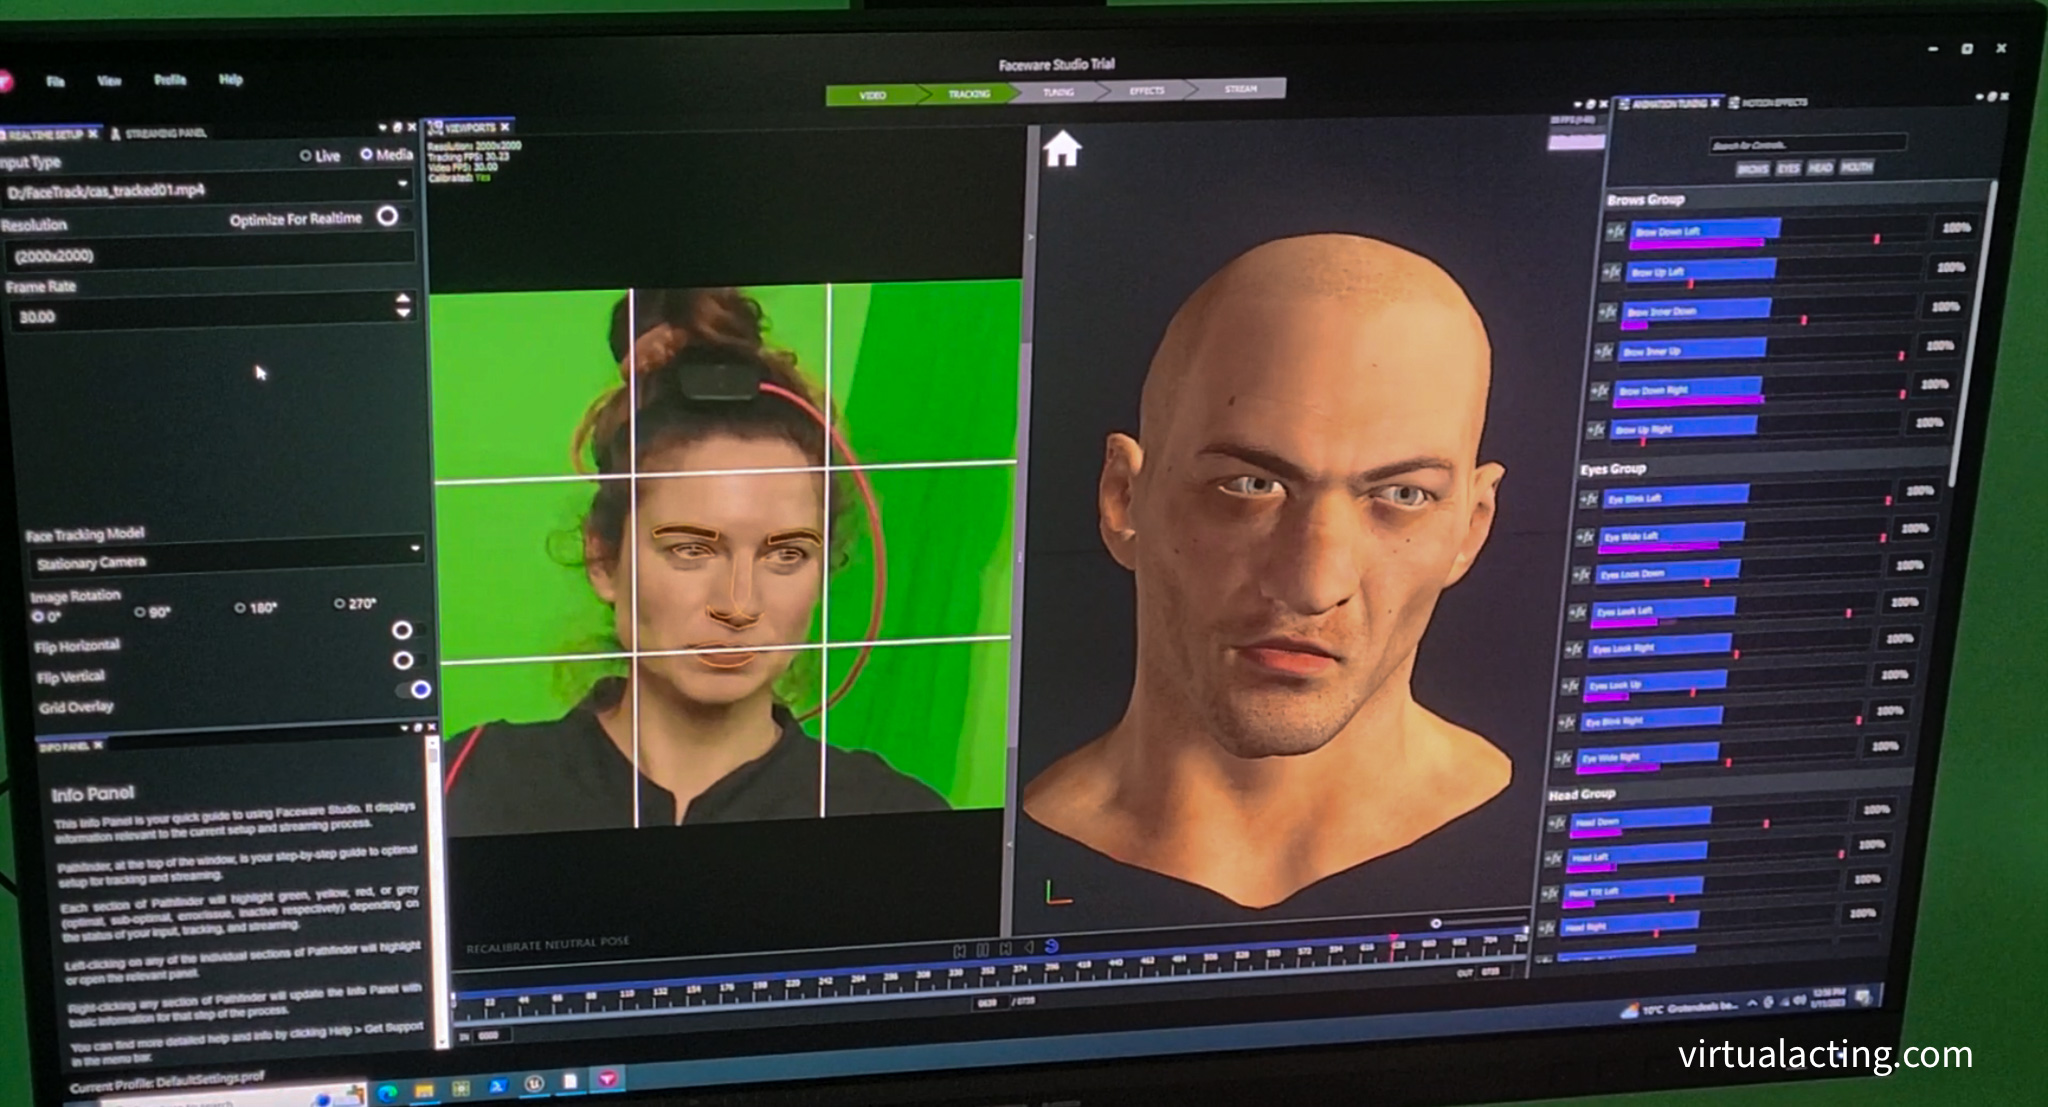Click the home icon in the 3D viewport

[x=1062, y=150]
